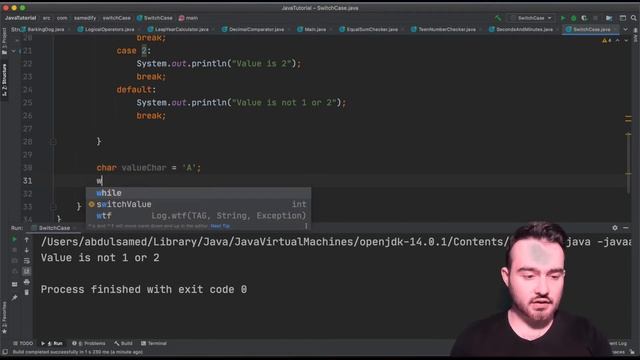The image size is (640, 360).
Task: Click the warnings triangle indicator in editor
Action: [x=606, y=40]
